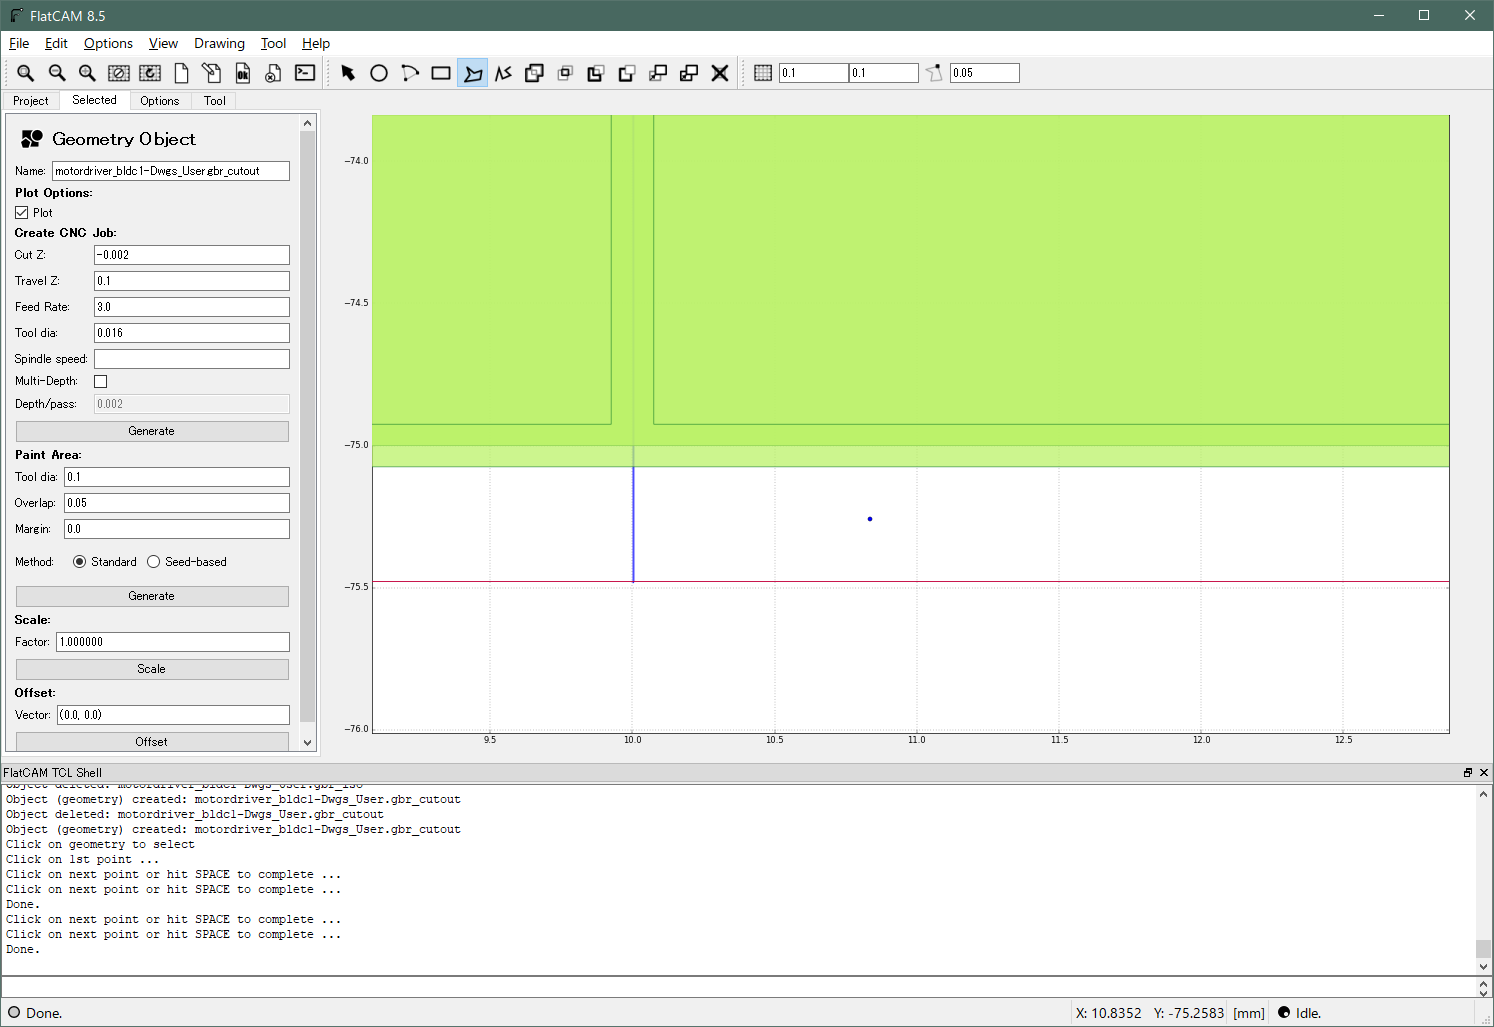Switch to the Project tab

[x=31, y=101]
